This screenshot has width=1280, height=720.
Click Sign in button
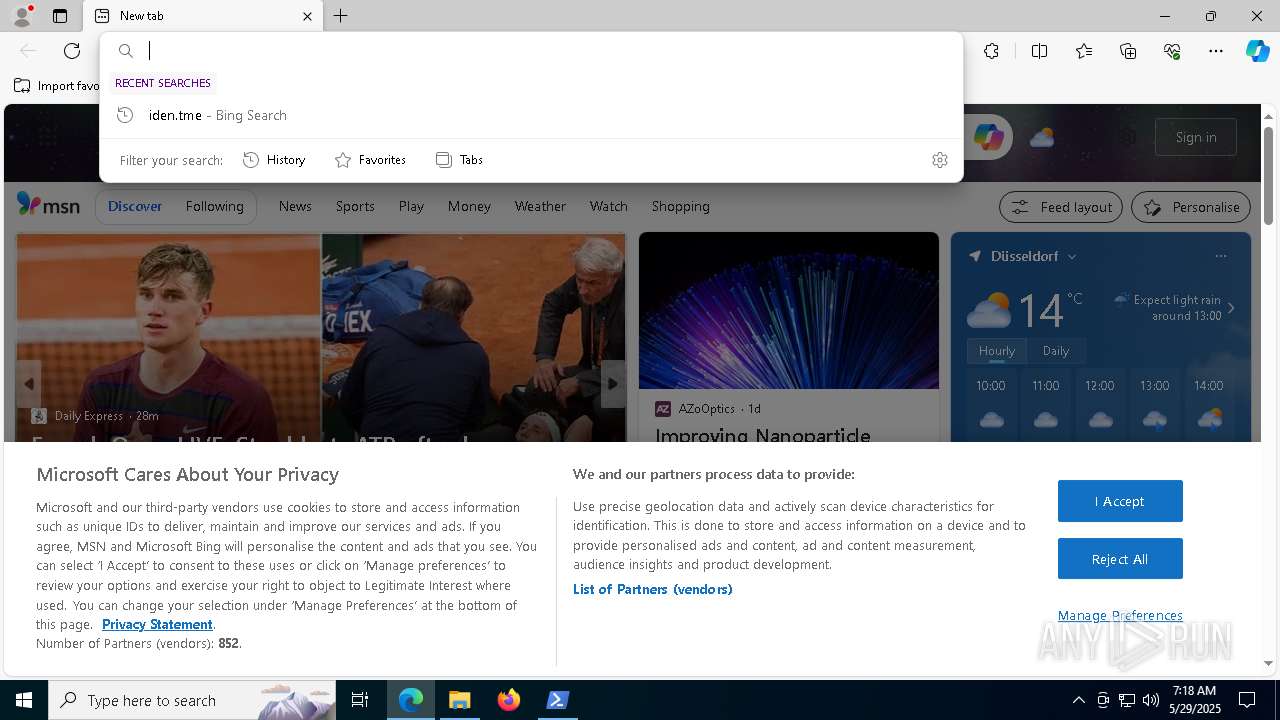tap(1196, 137)
